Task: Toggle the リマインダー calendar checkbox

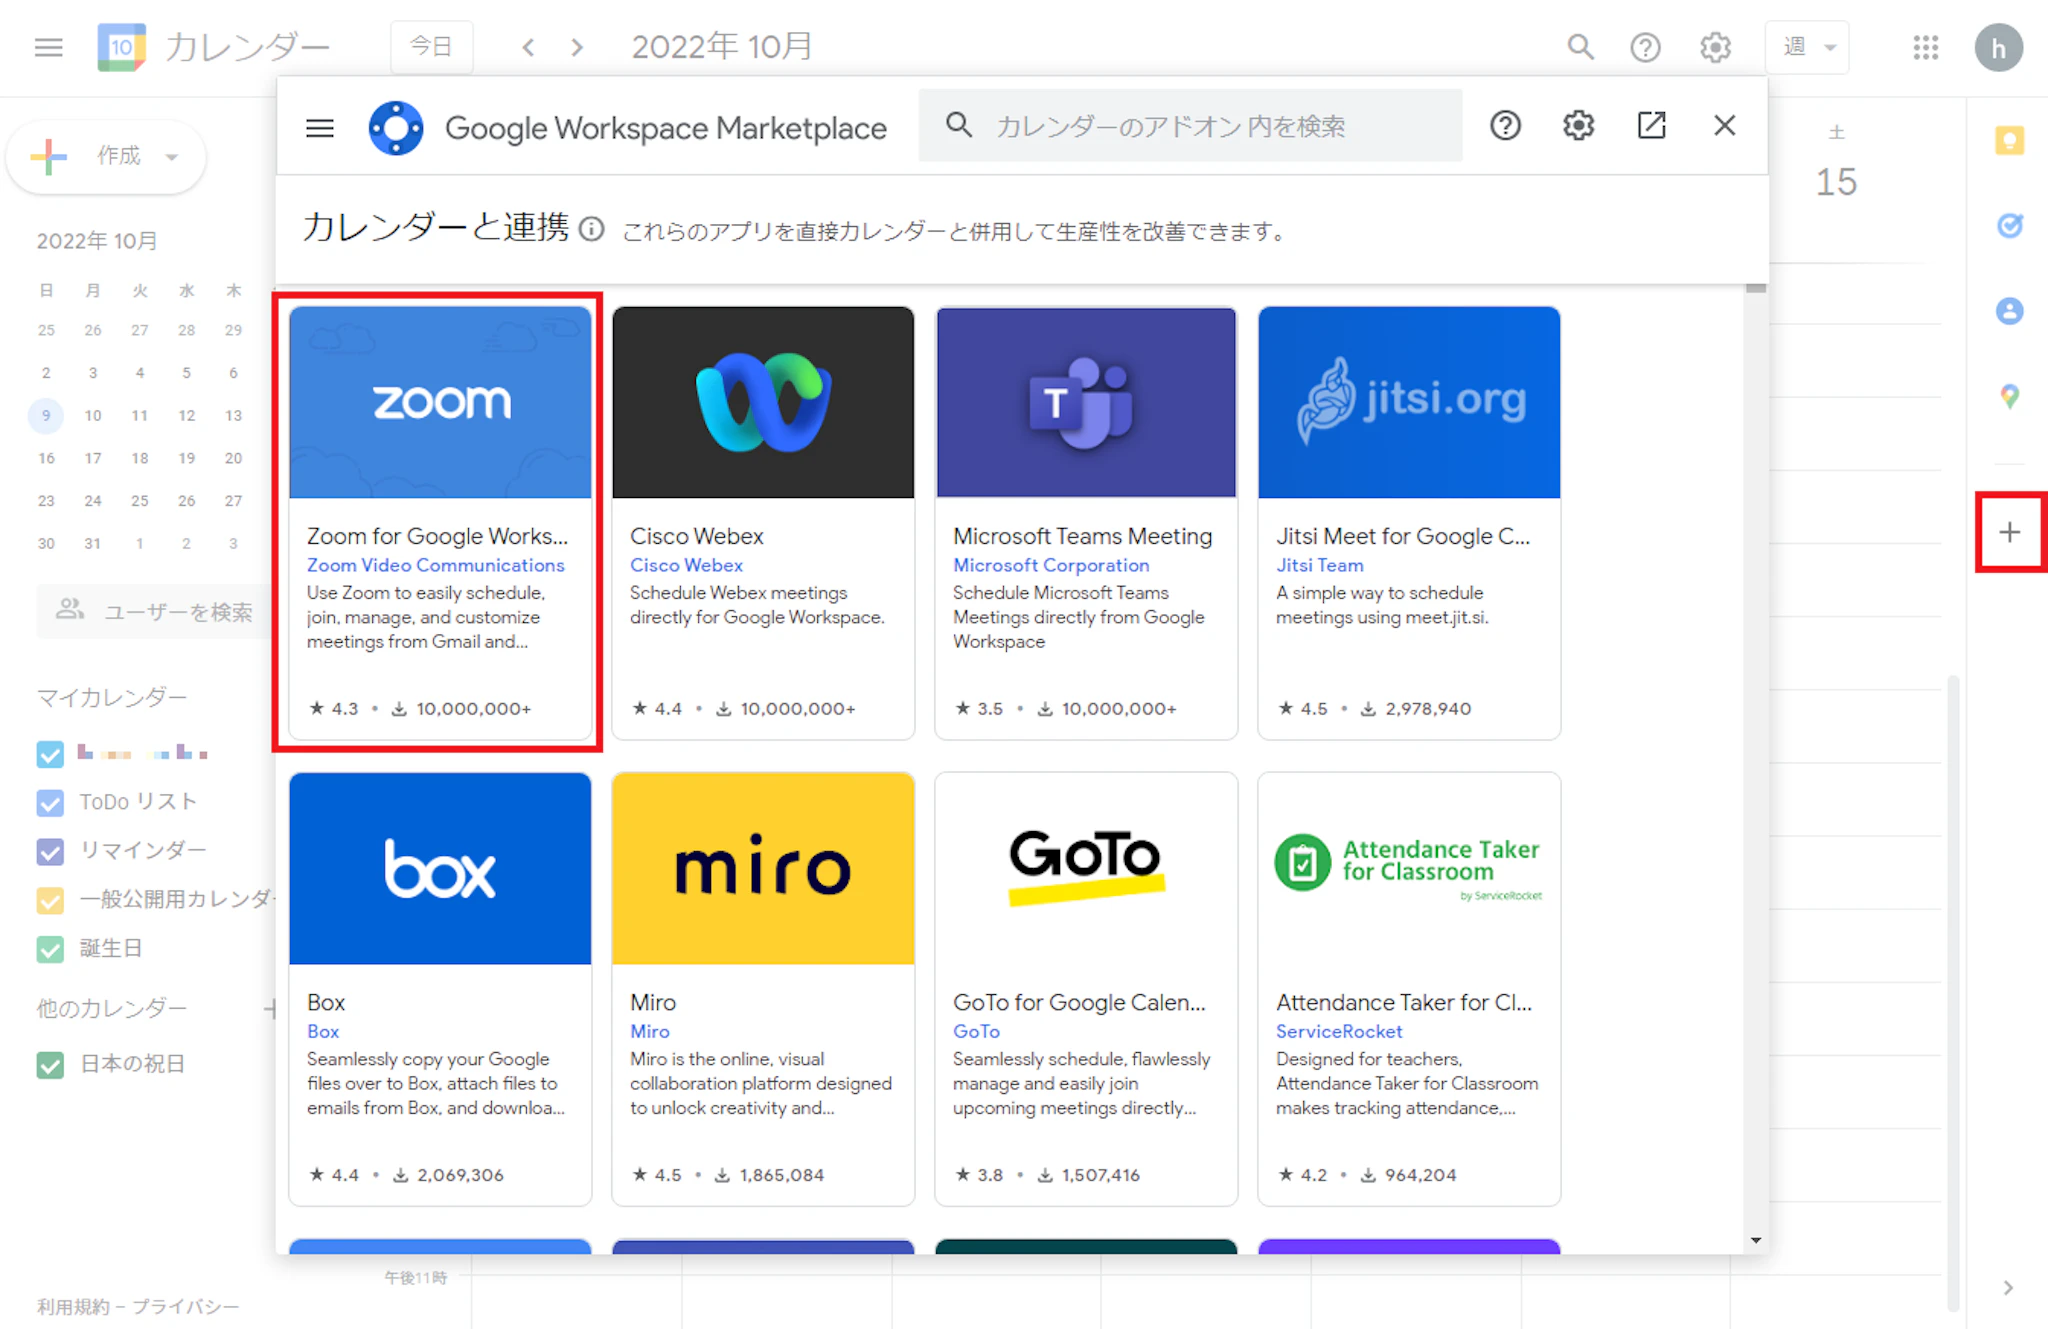Action: 50,851
